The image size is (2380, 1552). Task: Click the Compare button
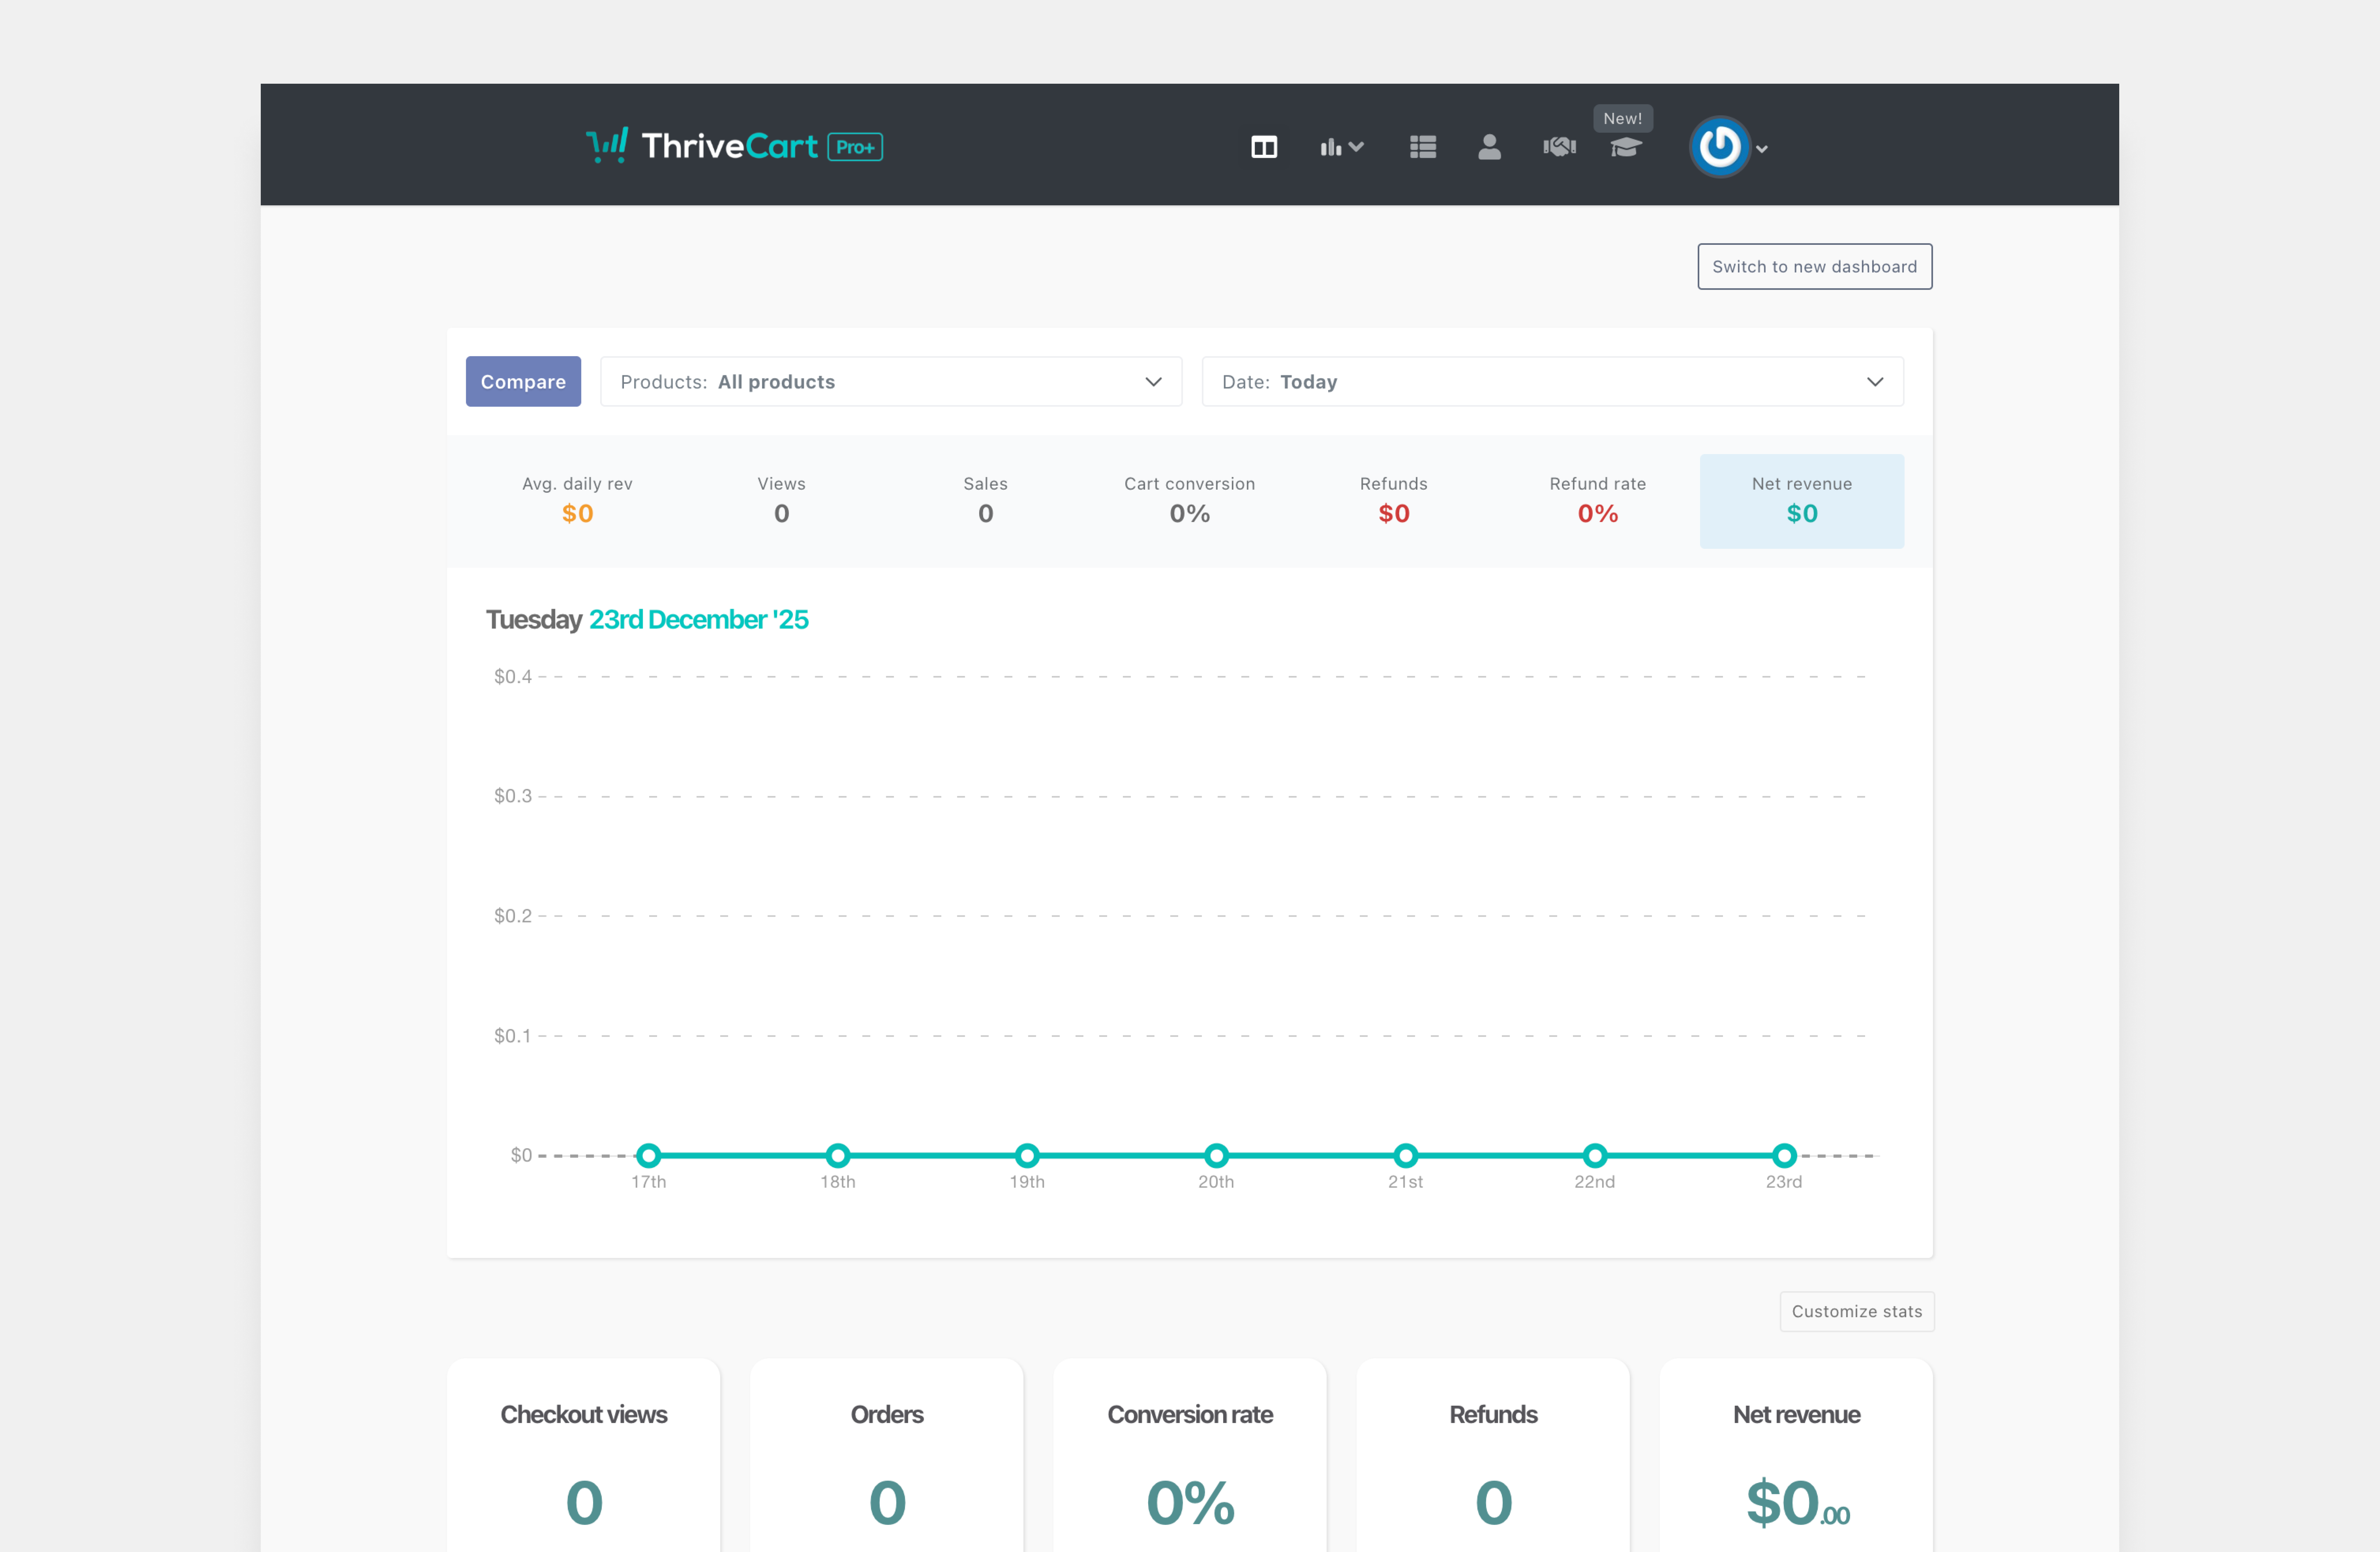coord(522,381)
